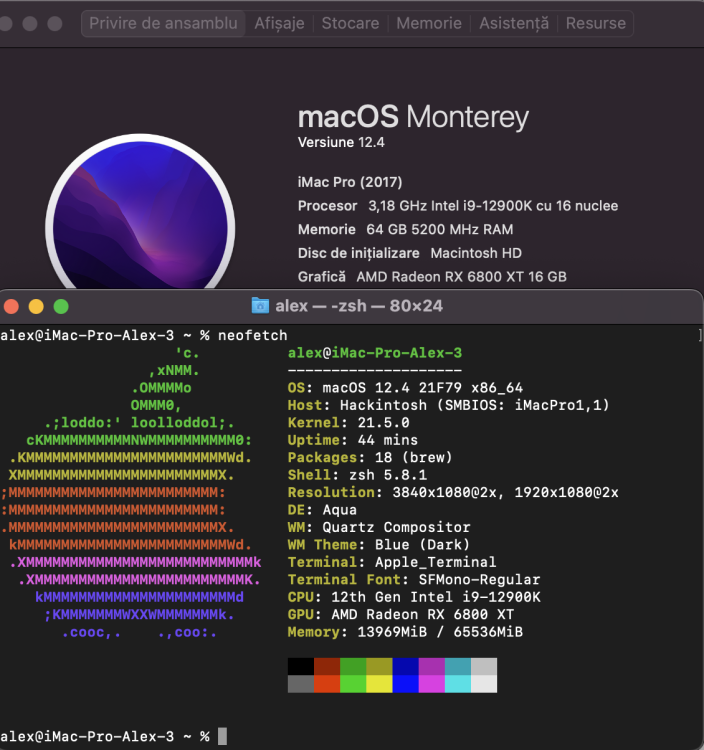Open the Stocare tab

click(x=350, y=23)
